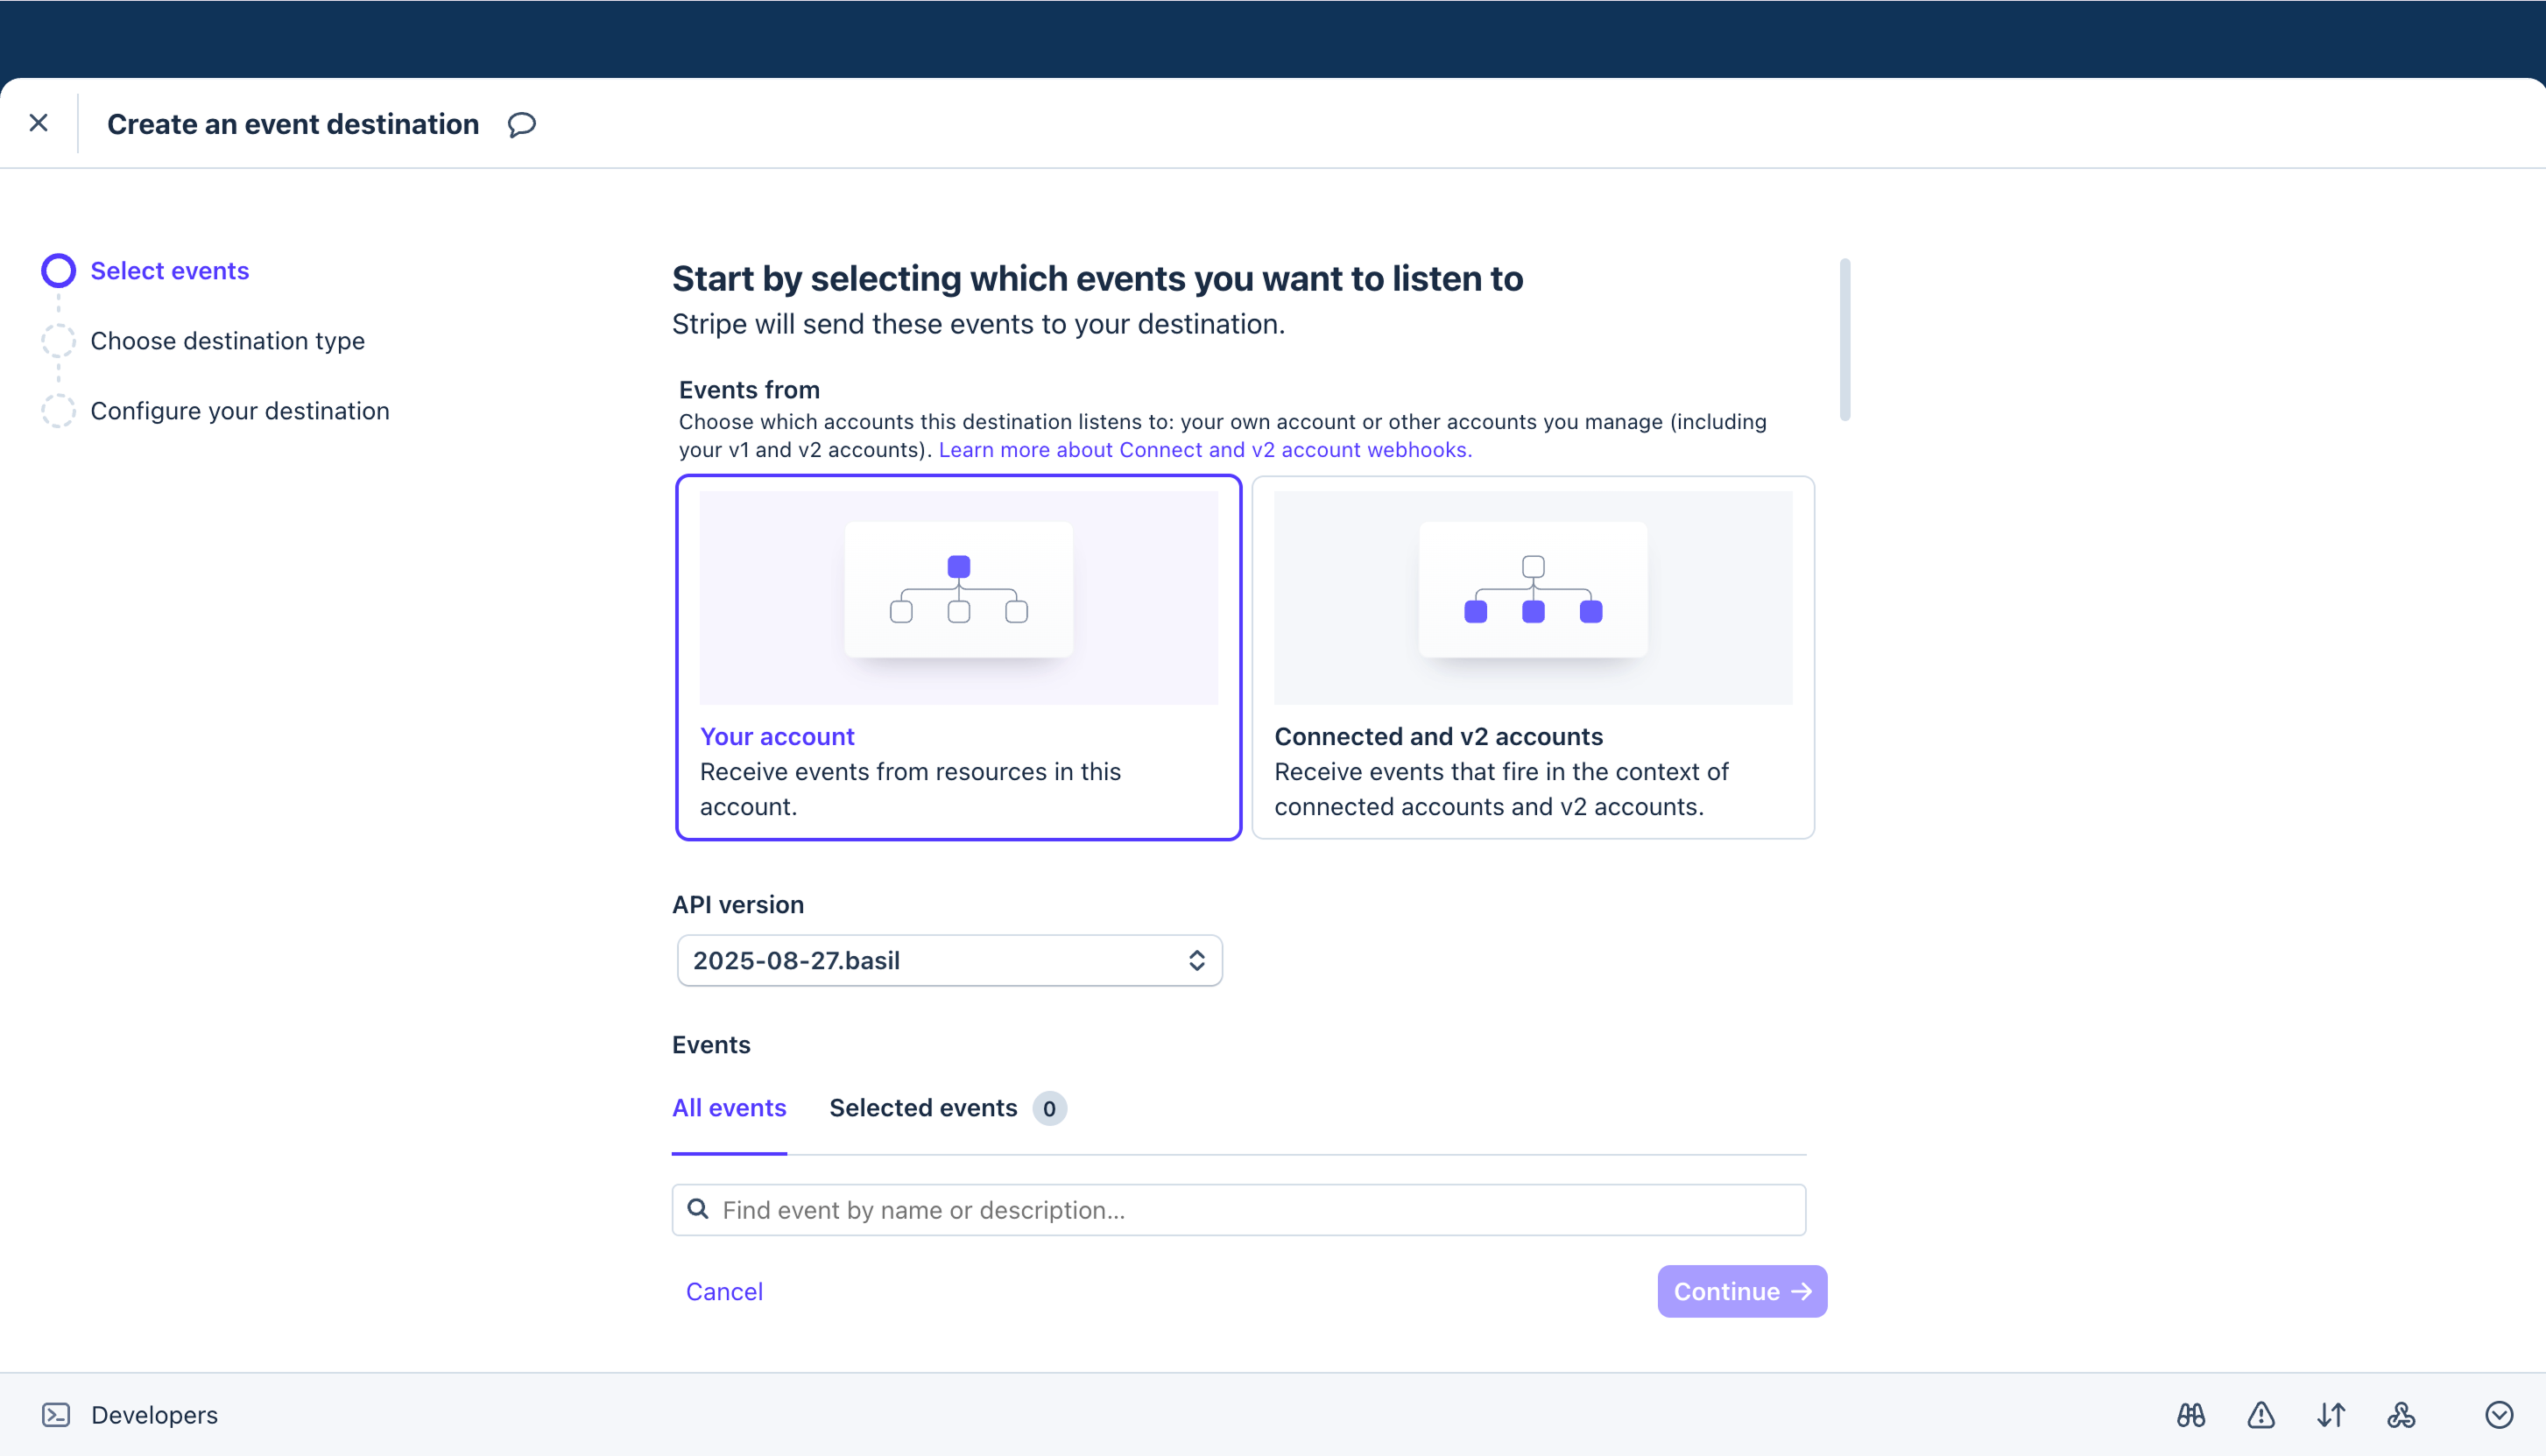Click the Developers terminal icon

(x=56, y=1414)
